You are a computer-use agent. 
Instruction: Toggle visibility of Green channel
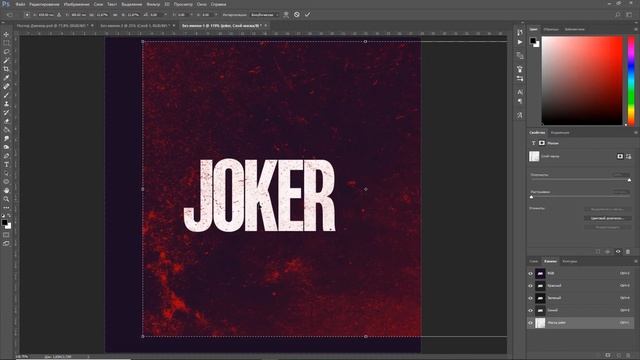point(531,298)
